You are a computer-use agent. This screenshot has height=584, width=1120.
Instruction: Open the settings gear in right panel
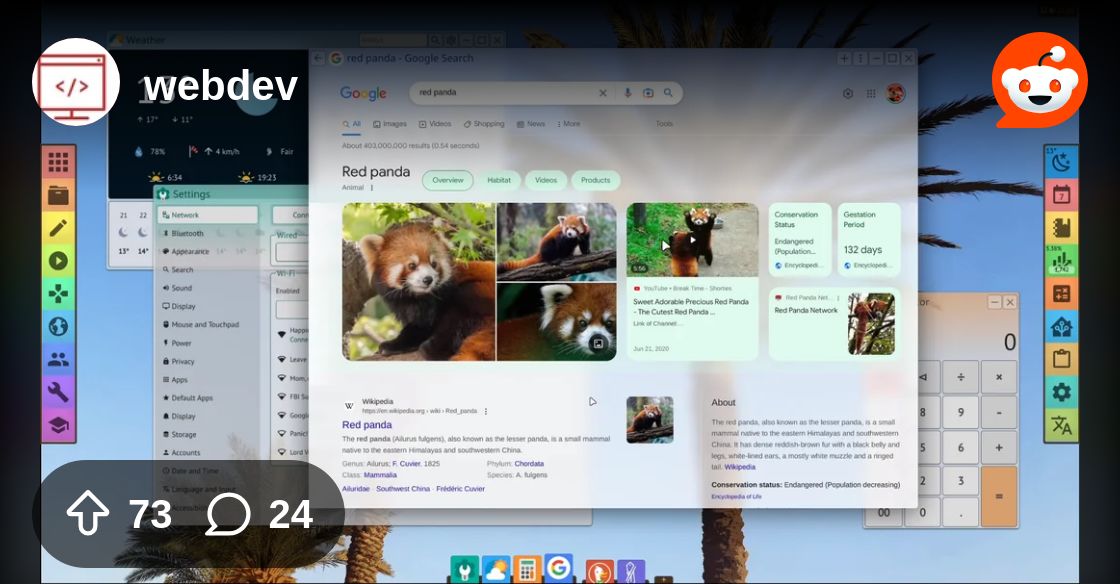(x=1061, y=392)
